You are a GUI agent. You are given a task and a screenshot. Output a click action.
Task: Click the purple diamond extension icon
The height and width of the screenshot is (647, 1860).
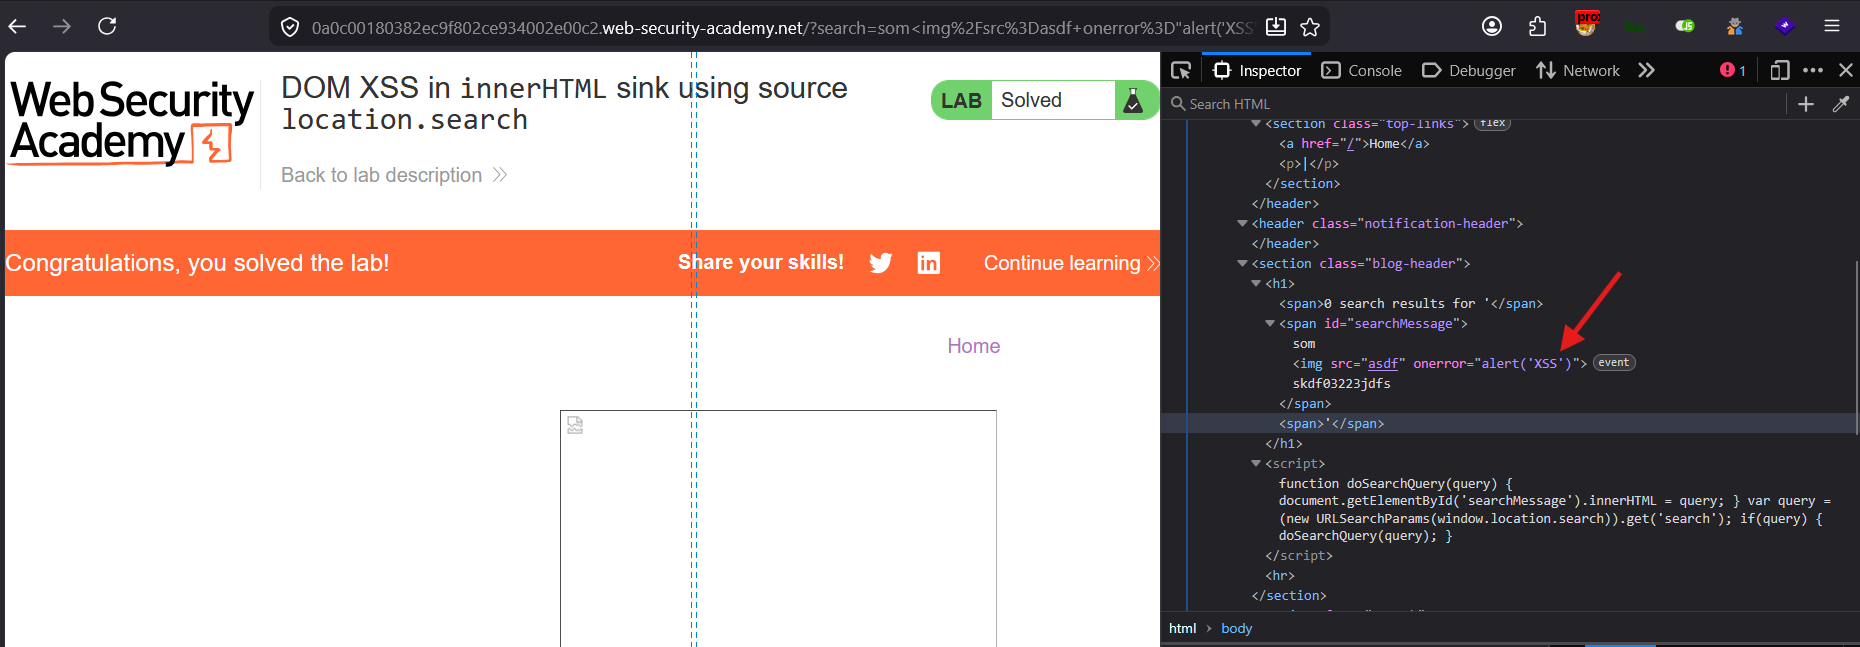click(x=1785, y=26)
